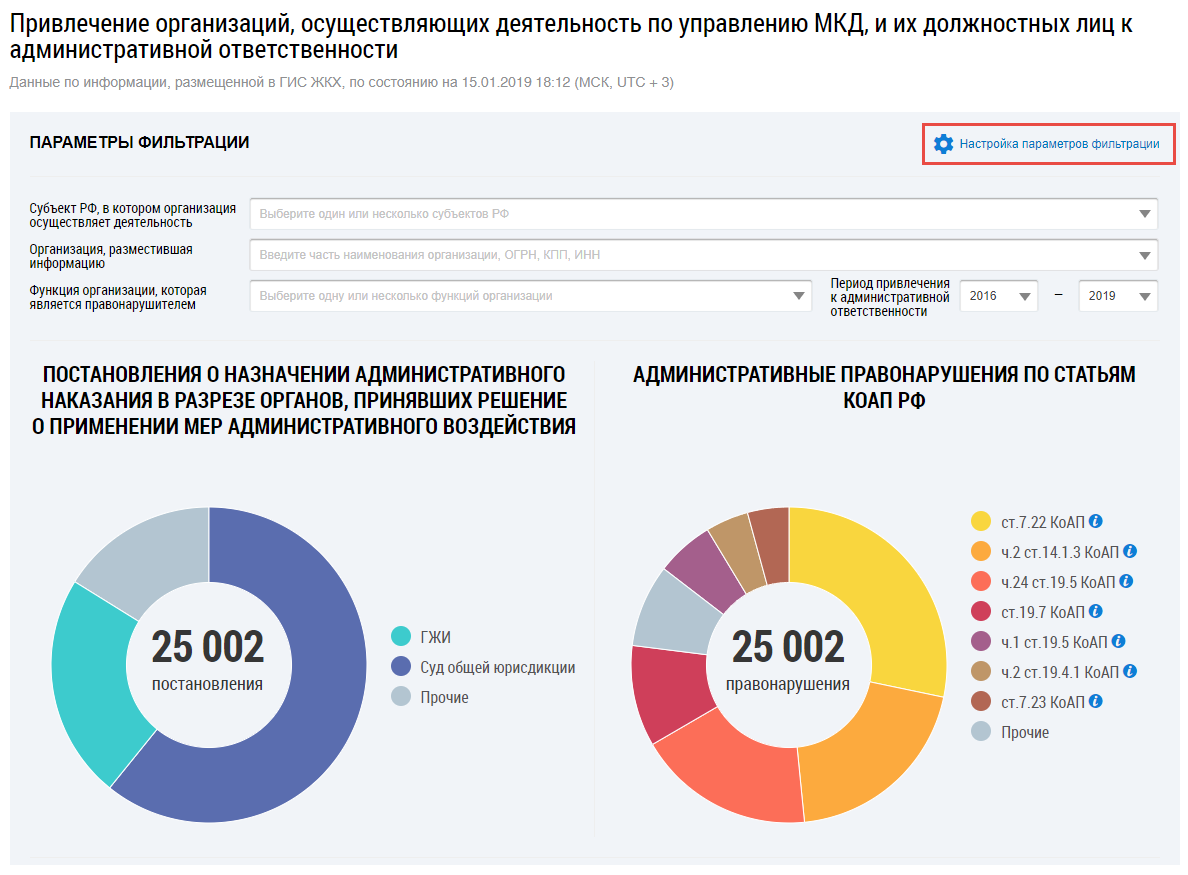Open info icon beside ч.2 ст.19.4.1 КоАП
The height and width of the screenshot is (875, 1188).
1130,671
